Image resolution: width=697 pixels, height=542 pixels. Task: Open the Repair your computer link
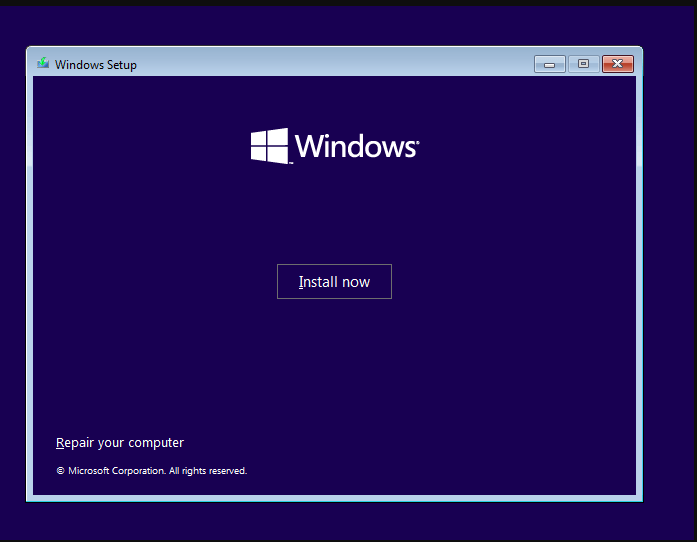pyautogui.click(x=120, y=443)
